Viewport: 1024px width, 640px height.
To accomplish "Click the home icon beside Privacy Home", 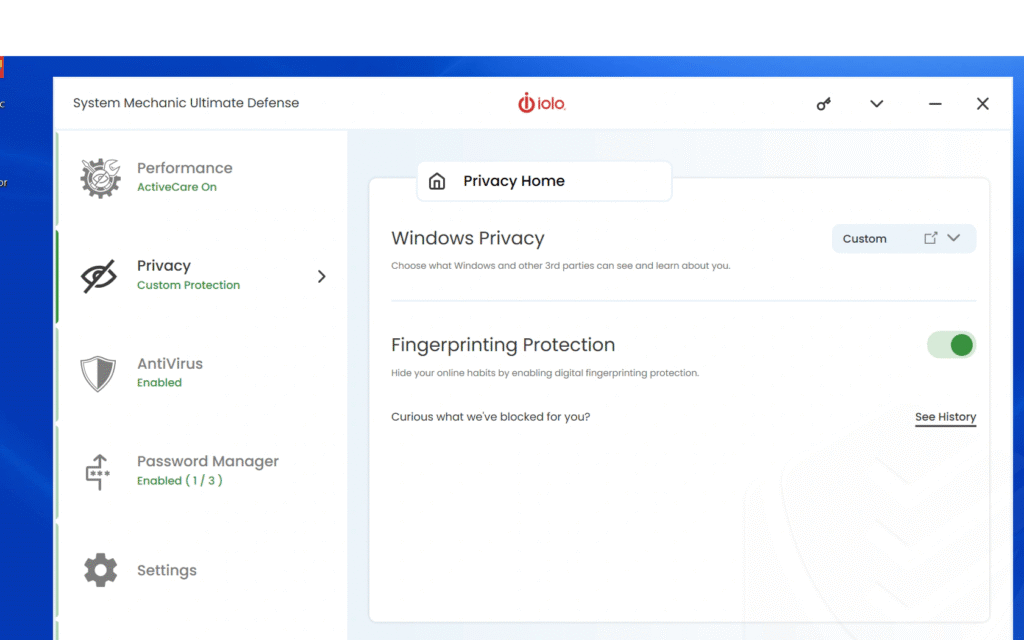I will coord(437,181).
